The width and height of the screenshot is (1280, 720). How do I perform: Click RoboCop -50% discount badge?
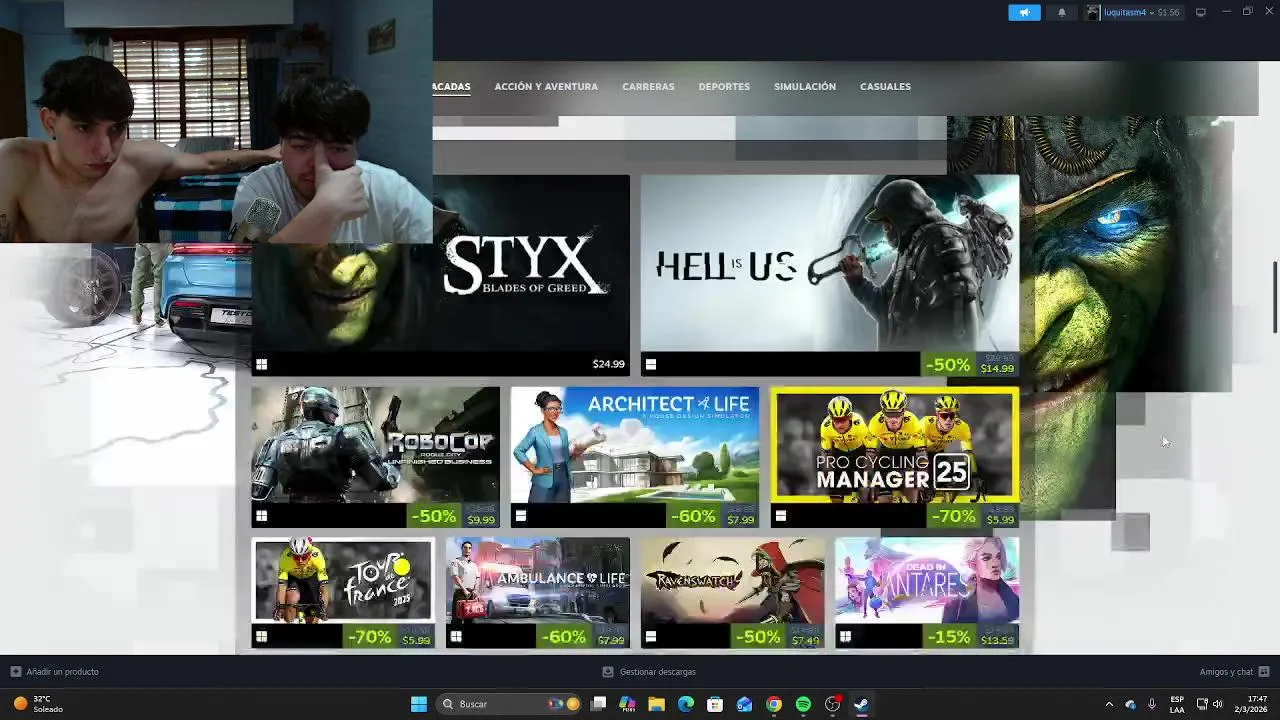(434, 516)
